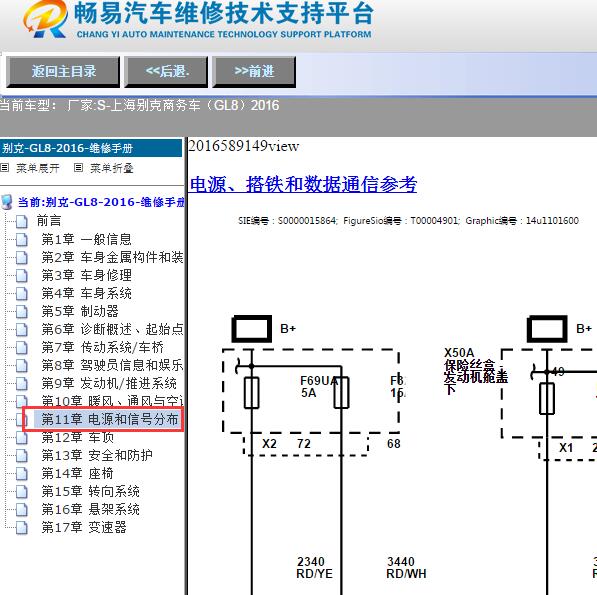This screenshot has width=597, height=595.
Task: Click the page icon beside 第7章
Action: pyautogui.click(x=22, y=348)
